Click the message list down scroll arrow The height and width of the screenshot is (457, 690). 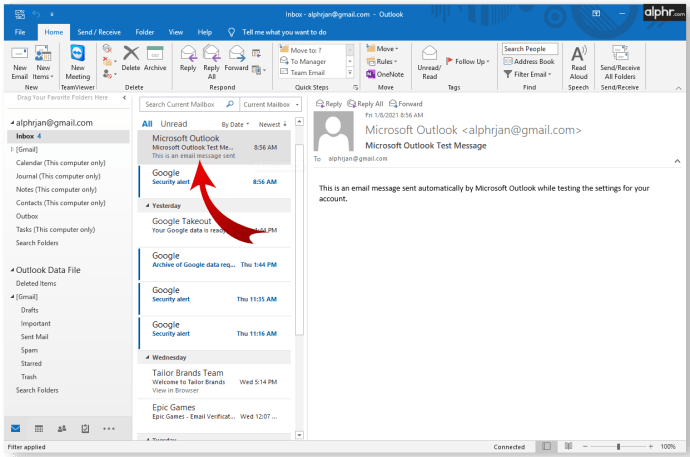(299, 435)
